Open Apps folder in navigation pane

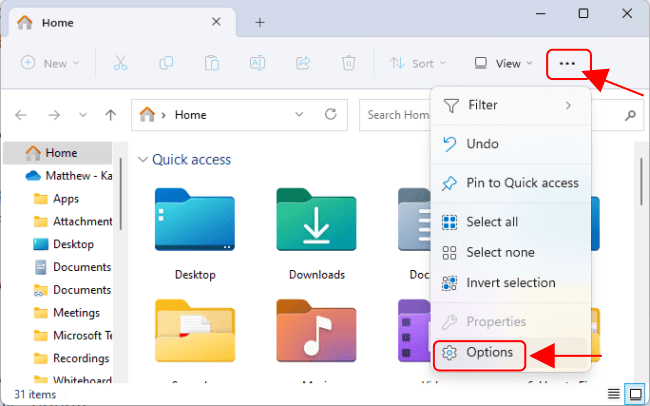(x=56, y=199)
